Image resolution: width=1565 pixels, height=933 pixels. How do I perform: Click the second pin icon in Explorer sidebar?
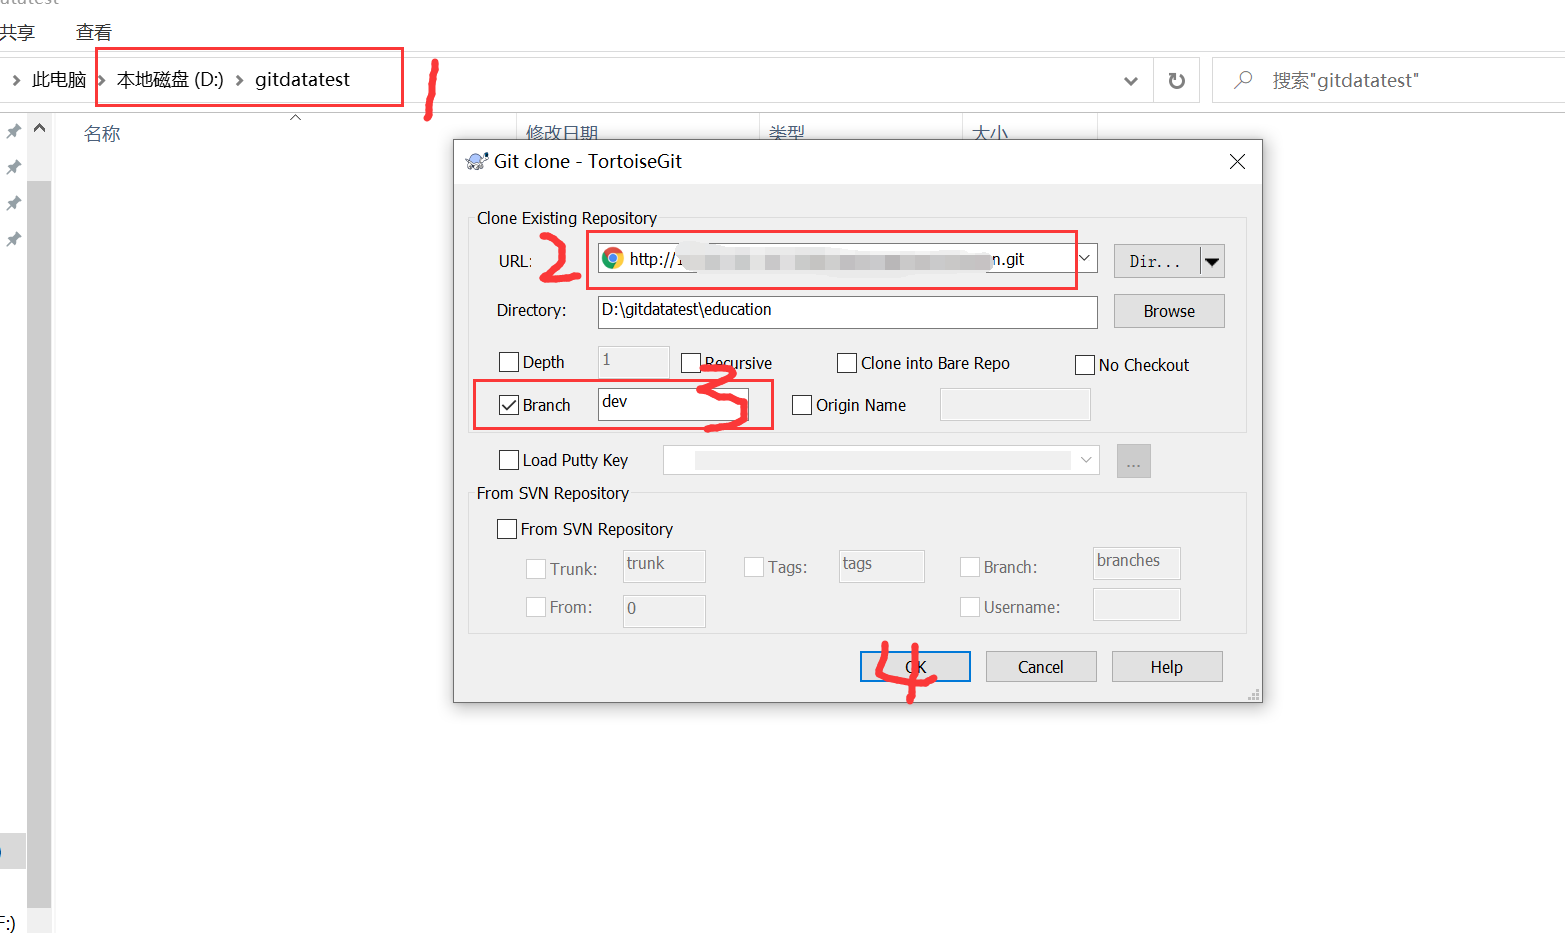13,167
